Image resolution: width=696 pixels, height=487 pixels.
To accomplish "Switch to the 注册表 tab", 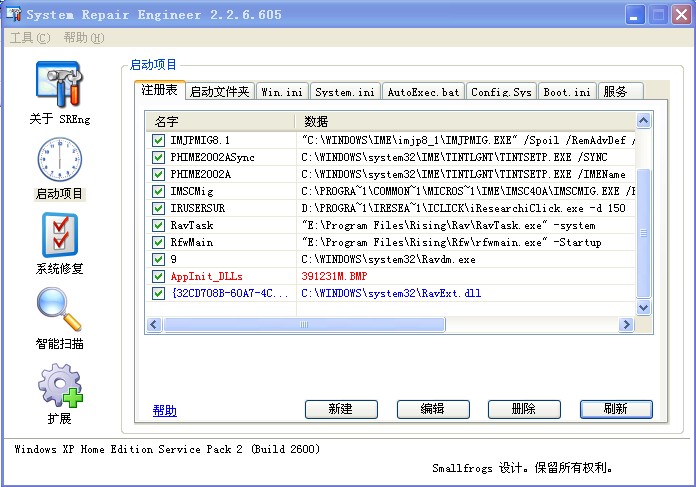I will [159, 90].
